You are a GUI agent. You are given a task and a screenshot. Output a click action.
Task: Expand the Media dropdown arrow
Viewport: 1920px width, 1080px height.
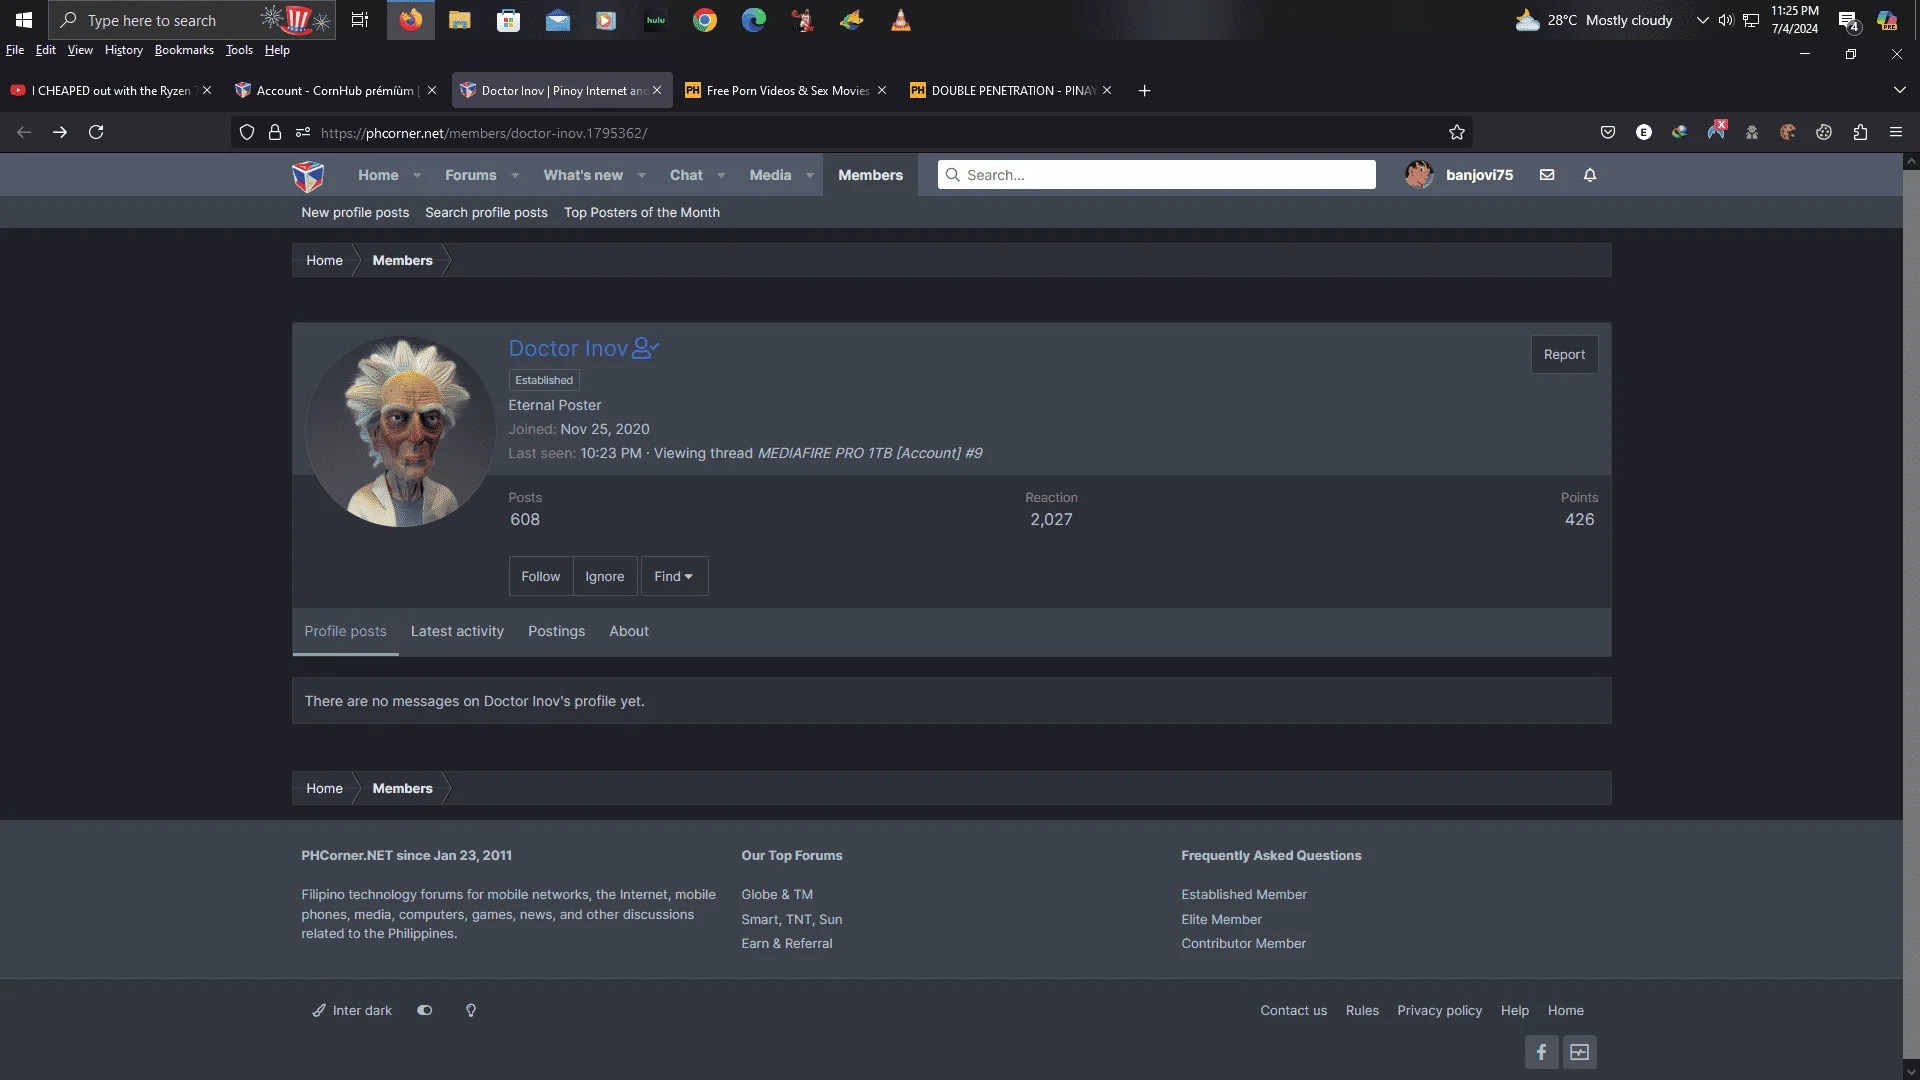point(810,176)
